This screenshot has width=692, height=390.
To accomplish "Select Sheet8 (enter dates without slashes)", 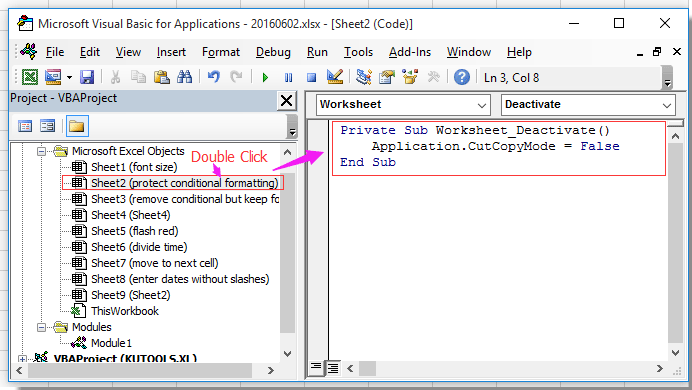I will pyautogui.click(x=180, y=279).
